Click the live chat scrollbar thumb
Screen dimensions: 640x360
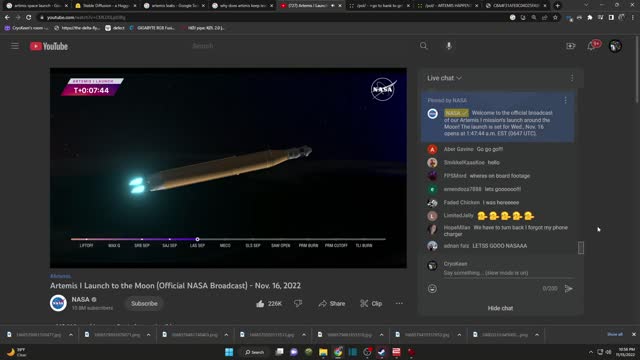pos(581,247)
